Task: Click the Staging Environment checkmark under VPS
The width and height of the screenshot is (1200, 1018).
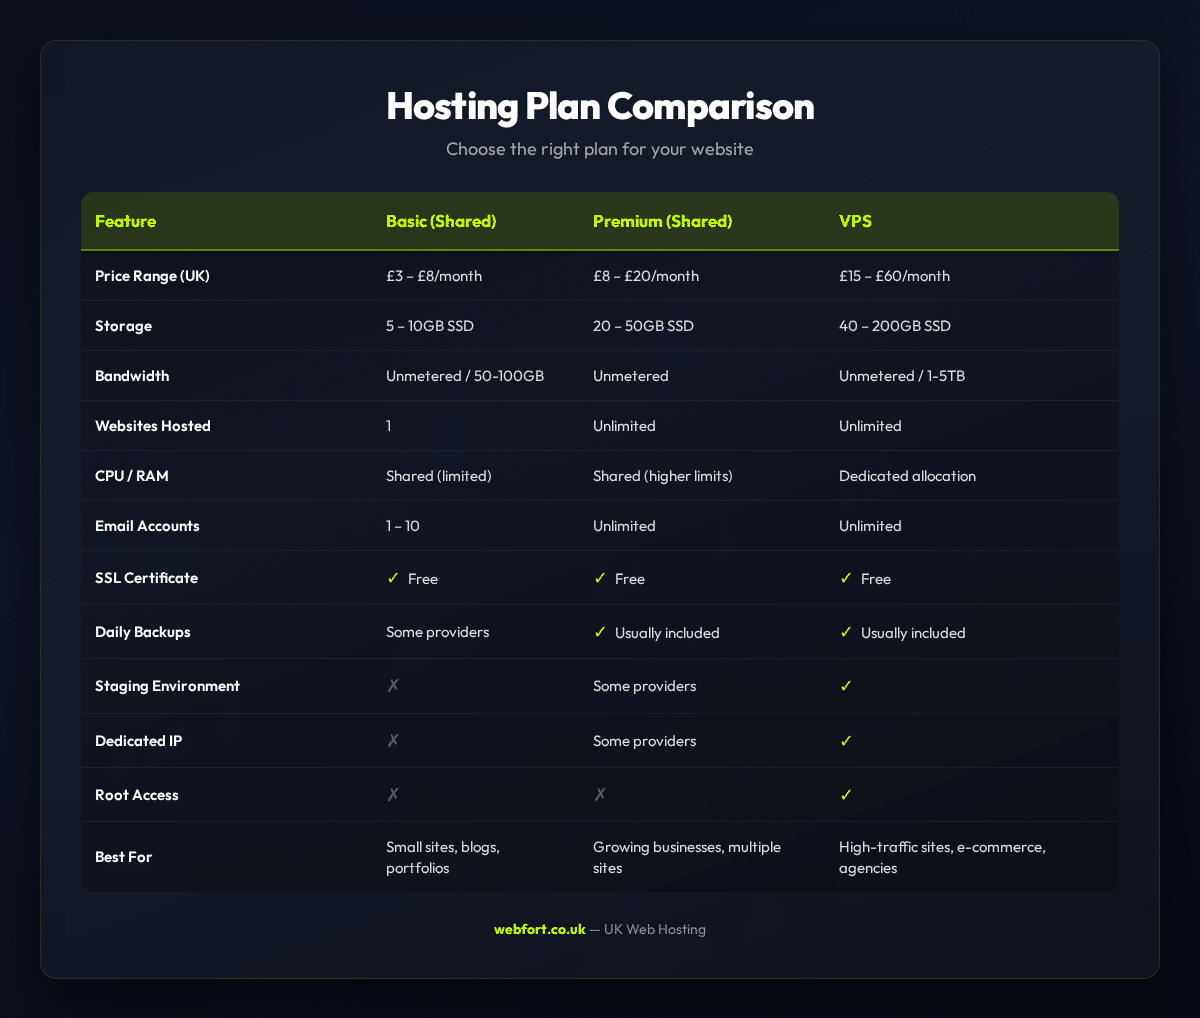Action: [846, 686]
